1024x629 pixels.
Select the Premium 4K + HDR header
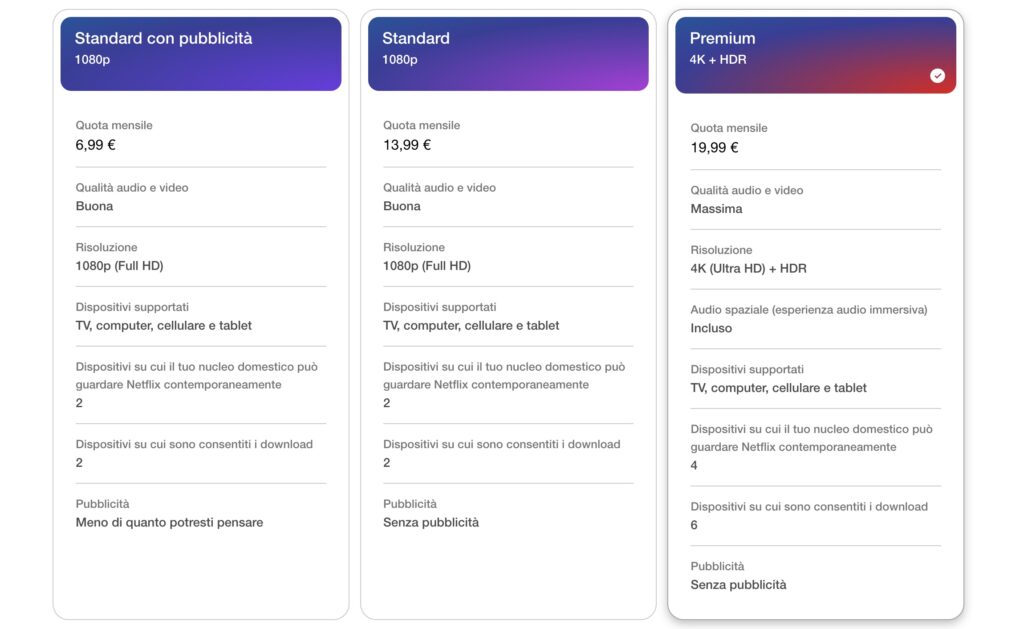[x=815, y=55]
